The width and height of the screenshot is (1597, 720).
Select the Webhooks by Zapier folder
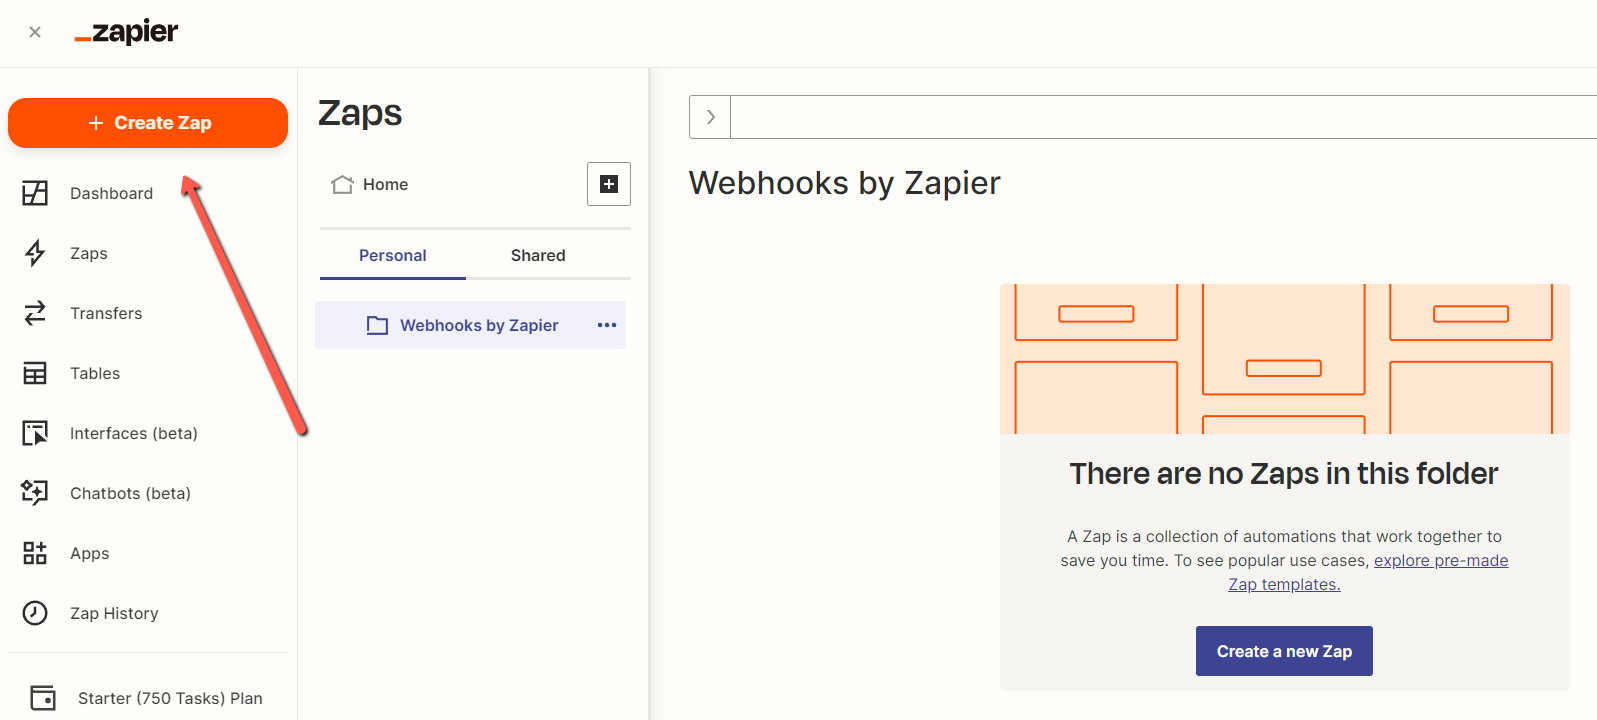[470, 325]
